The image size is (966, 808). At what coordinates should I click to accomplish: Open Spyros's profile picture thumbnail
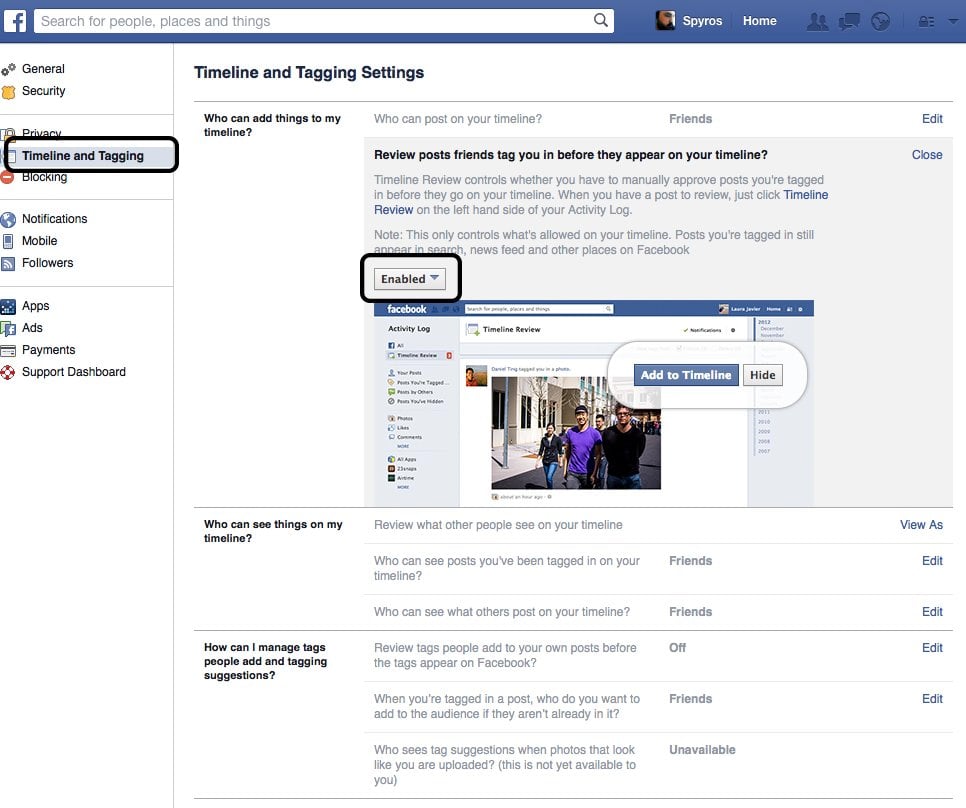point(665,20)
